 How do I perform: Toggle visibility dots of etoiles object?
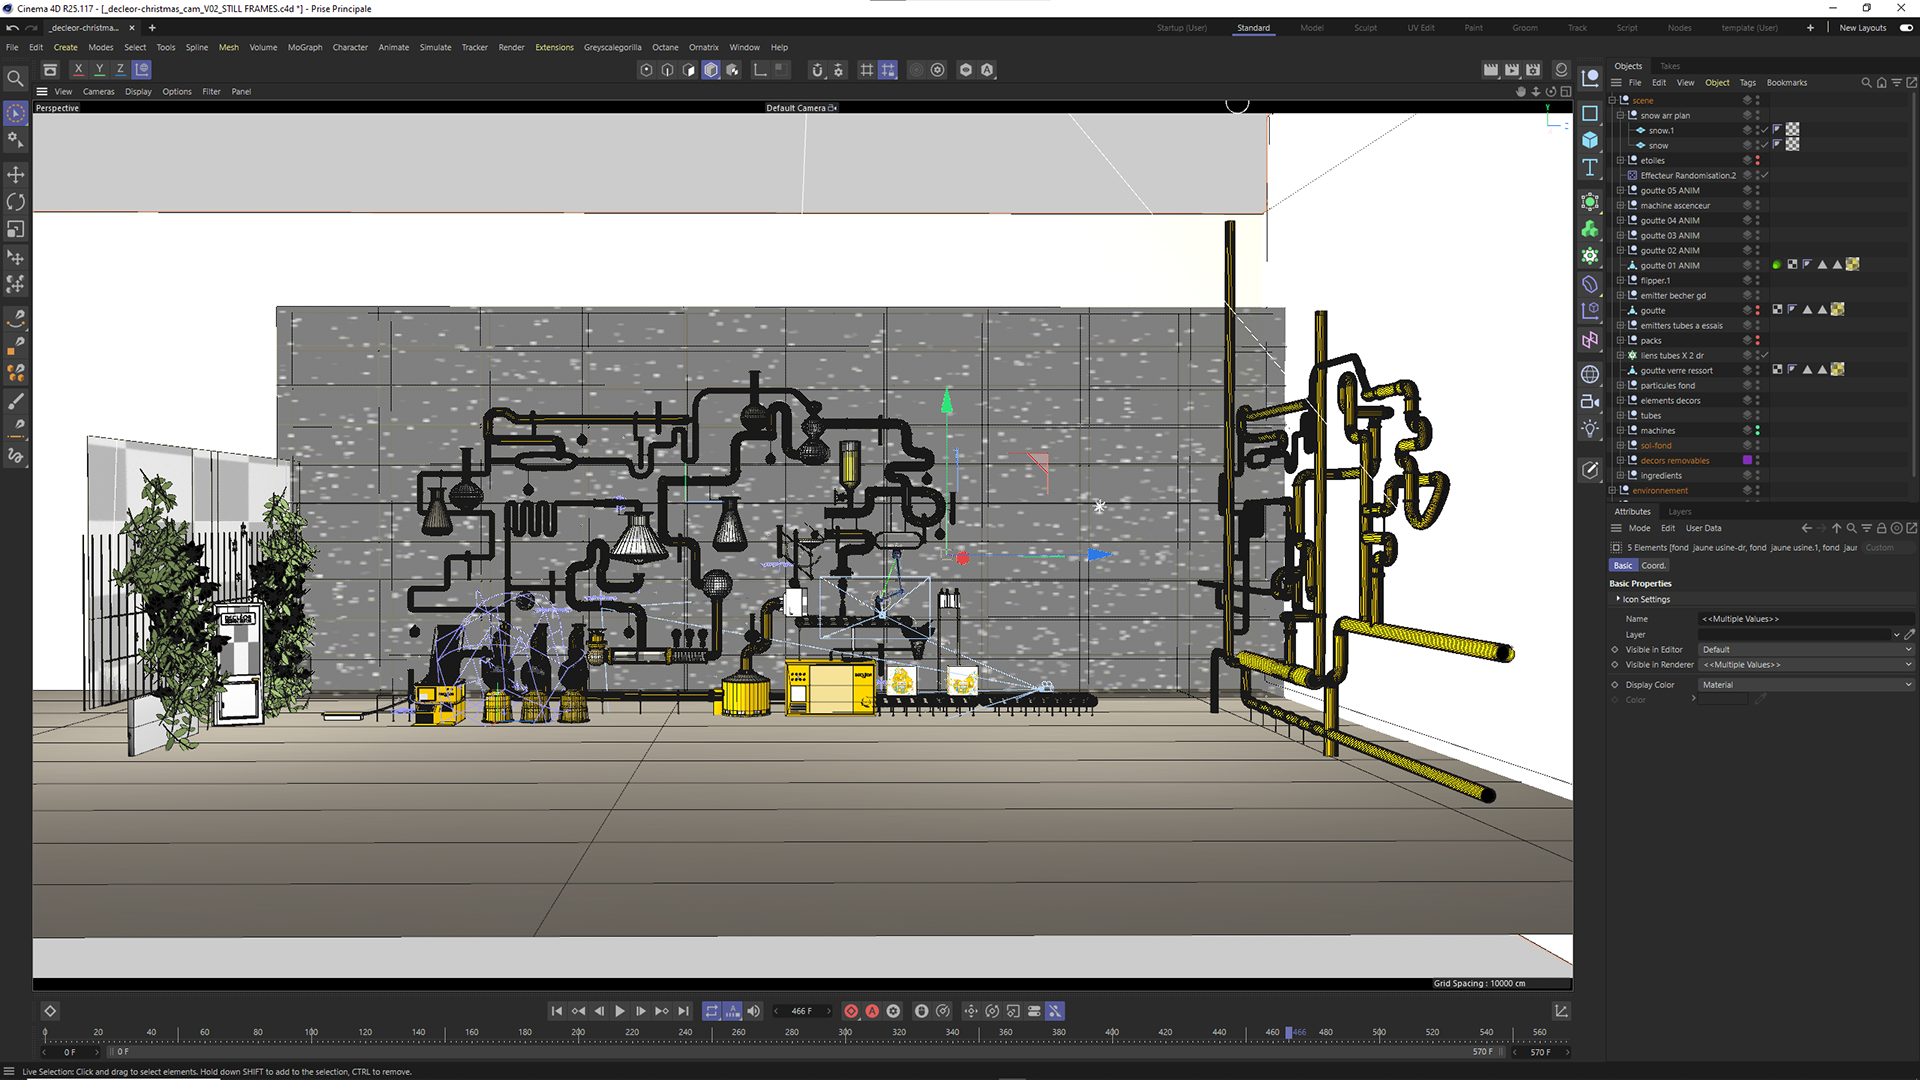pos(1757,160)
